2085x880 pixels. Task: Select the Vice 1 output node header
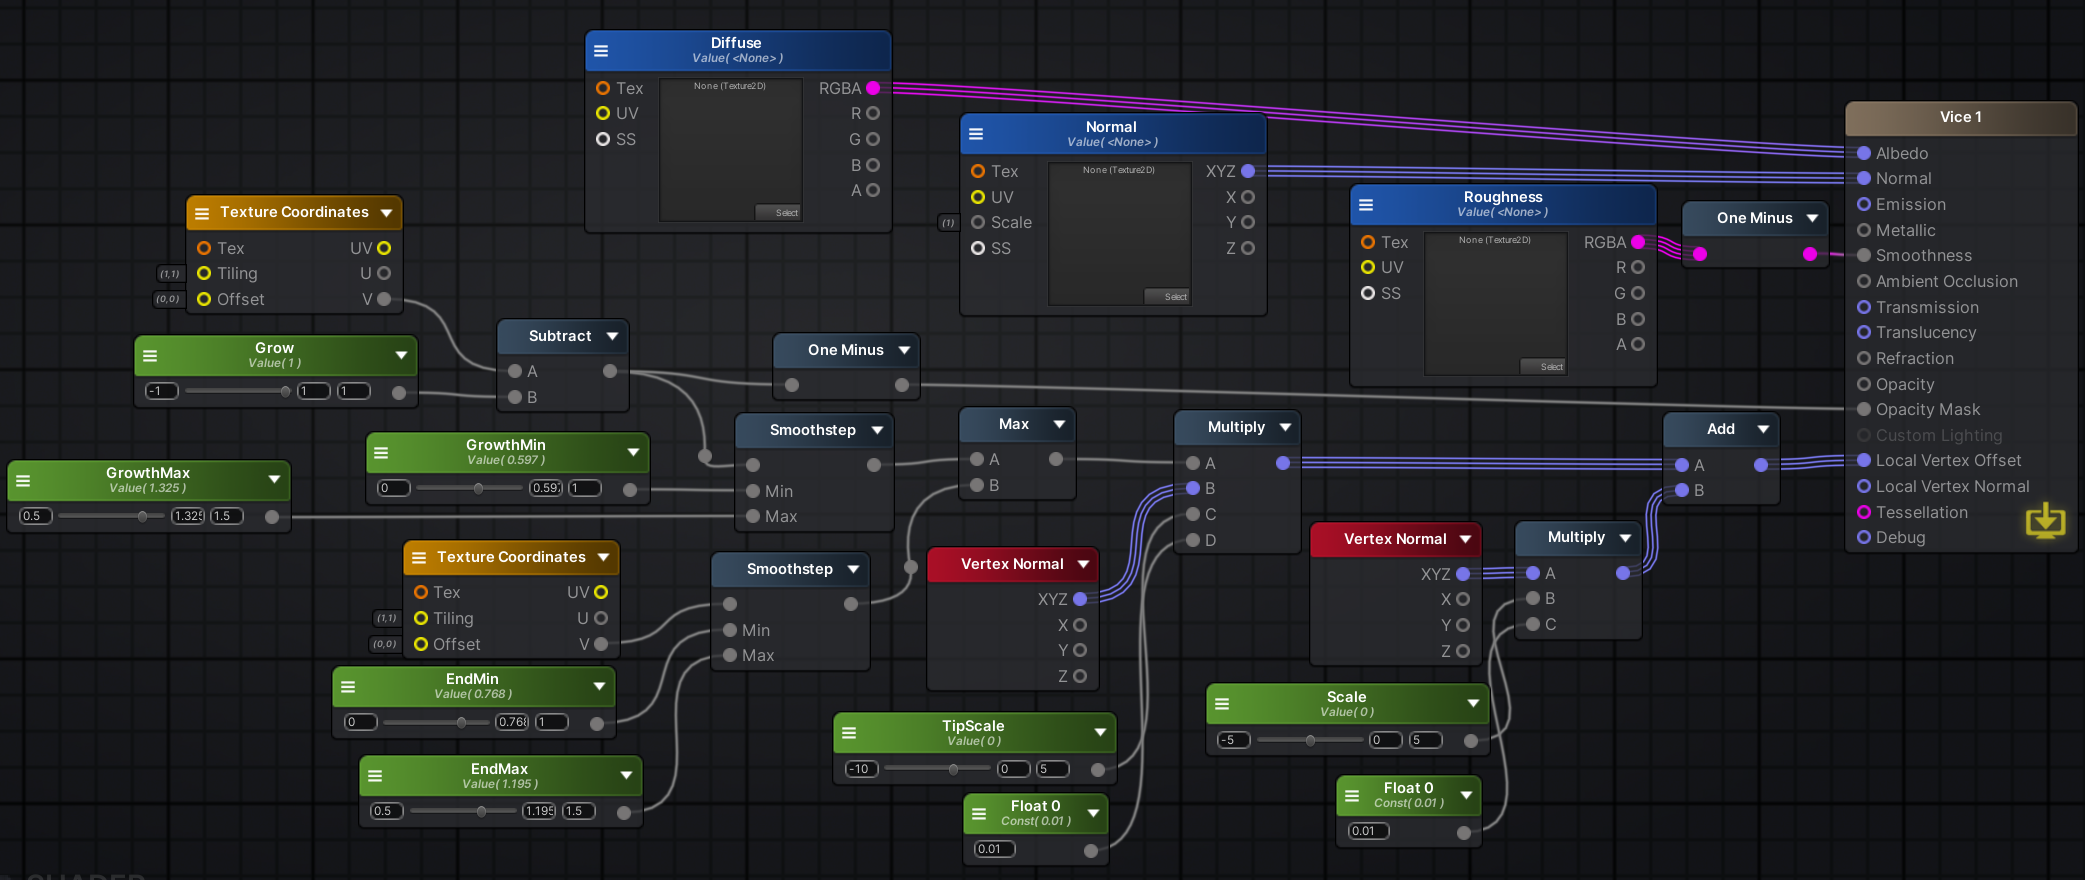1960,117
